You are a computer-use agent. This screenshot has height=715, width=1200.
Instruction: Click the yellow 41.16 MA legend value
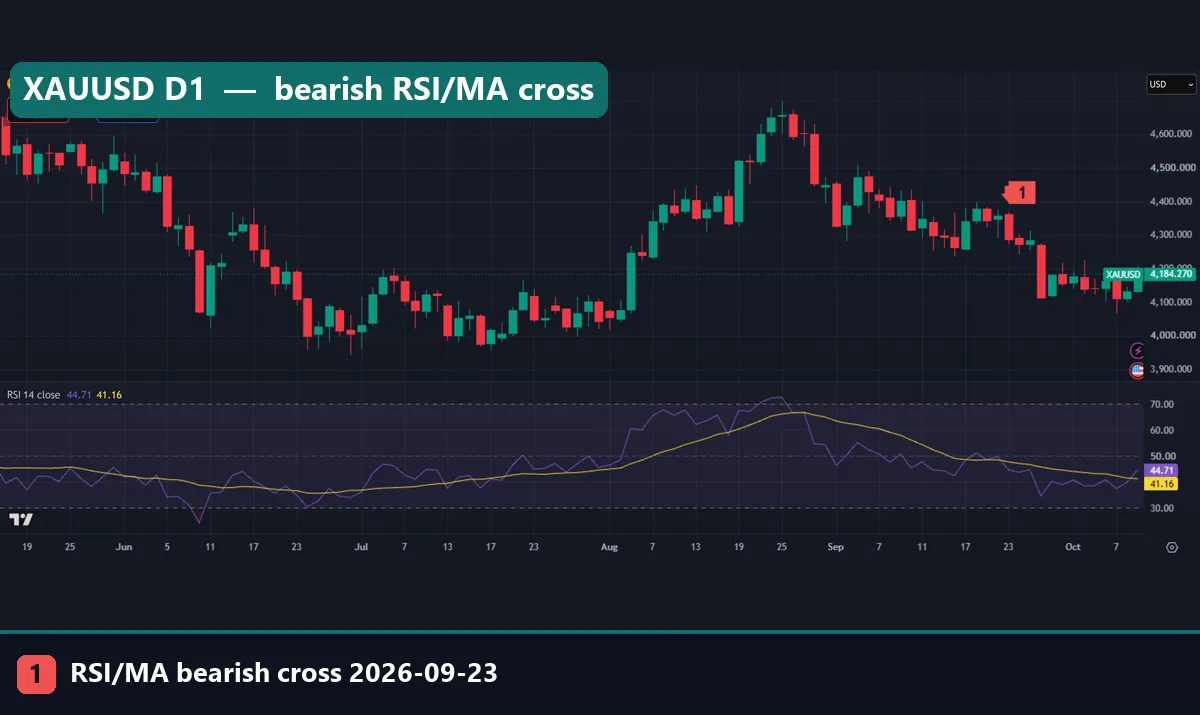coord(109,395)
